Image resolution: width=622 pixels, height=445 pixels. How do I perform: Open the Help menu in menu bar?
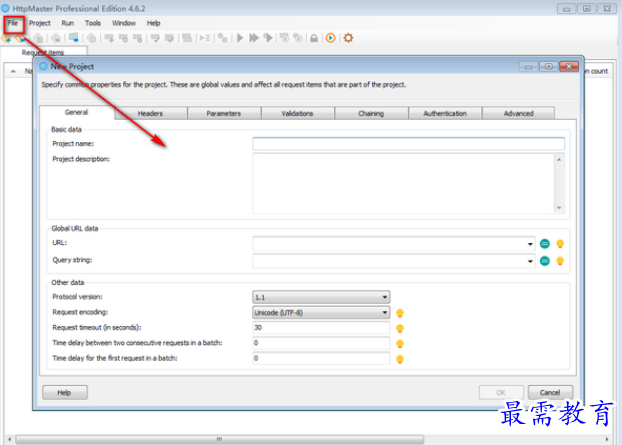(x=154, y=23)
